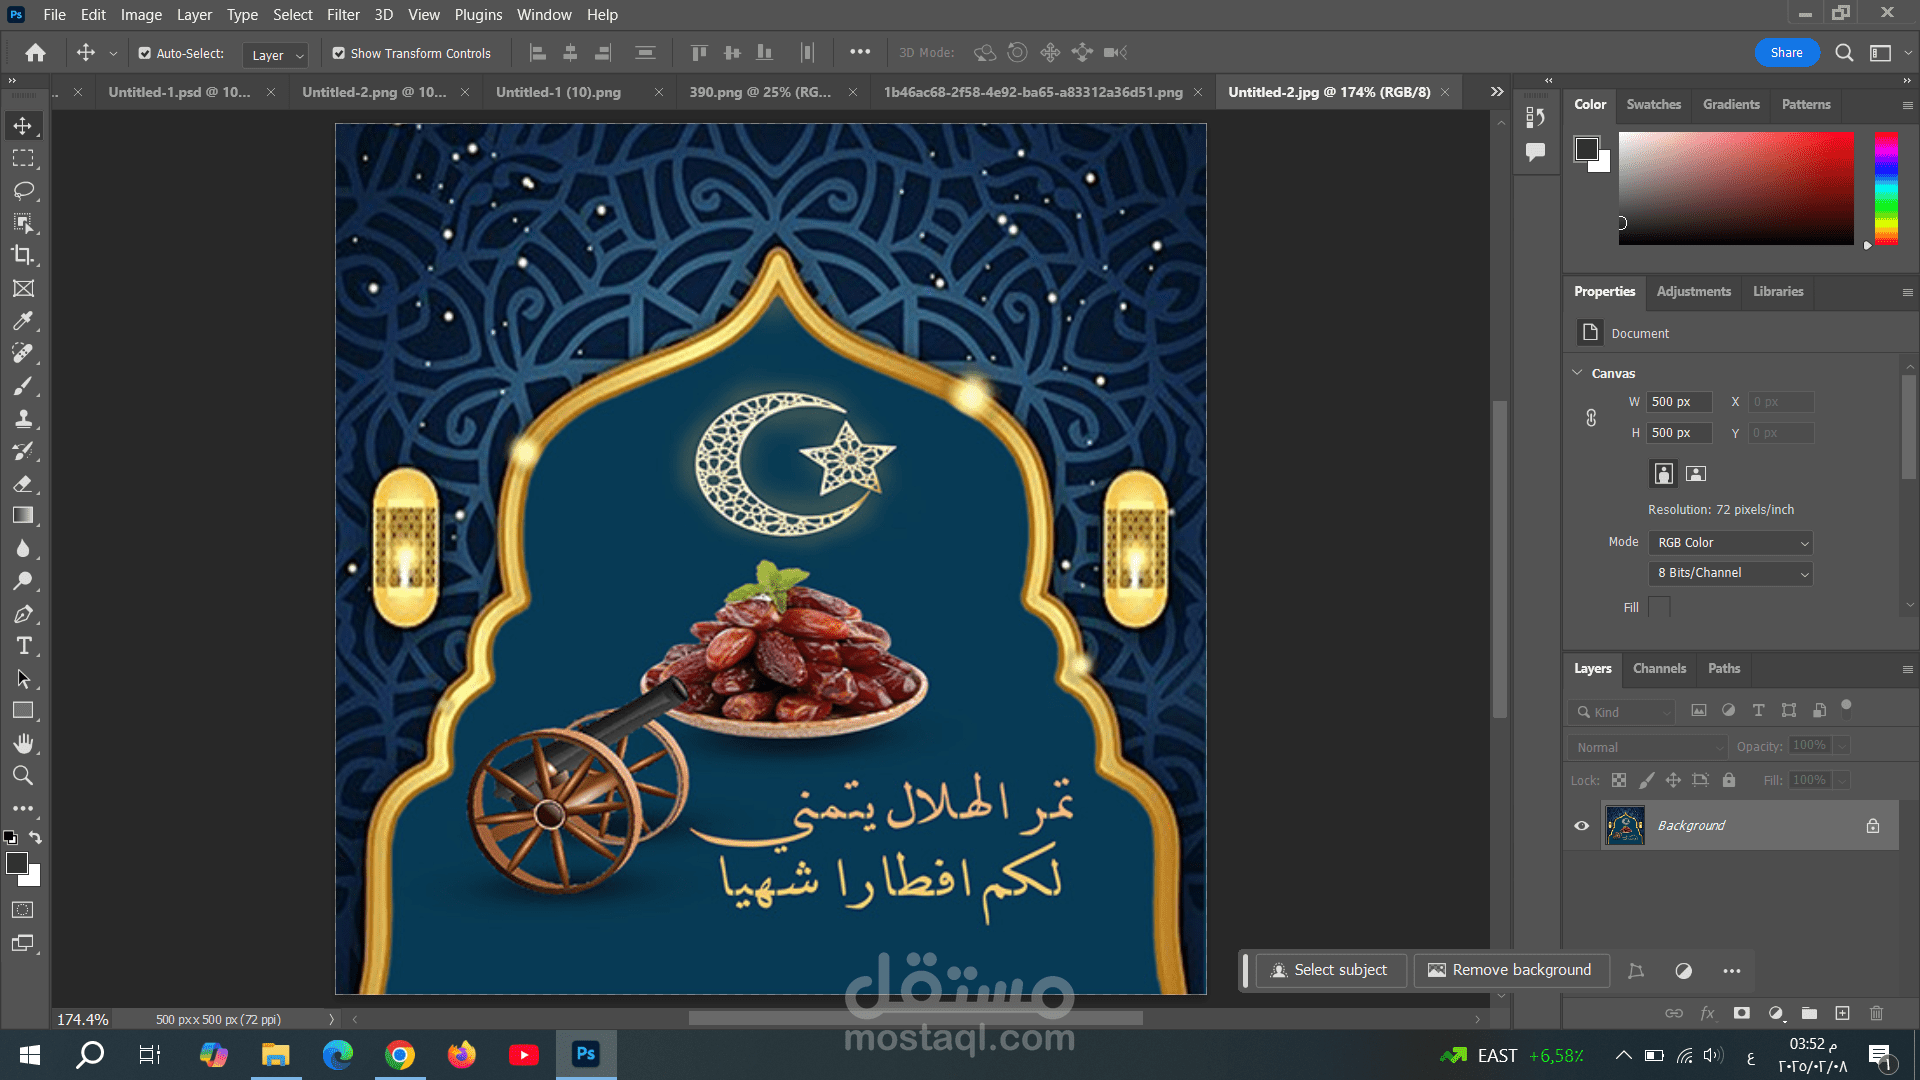This screenshot has height=1080, width=1920.
Task: Disable Show Transform Controls checkbox
Action: pos(339,53)
